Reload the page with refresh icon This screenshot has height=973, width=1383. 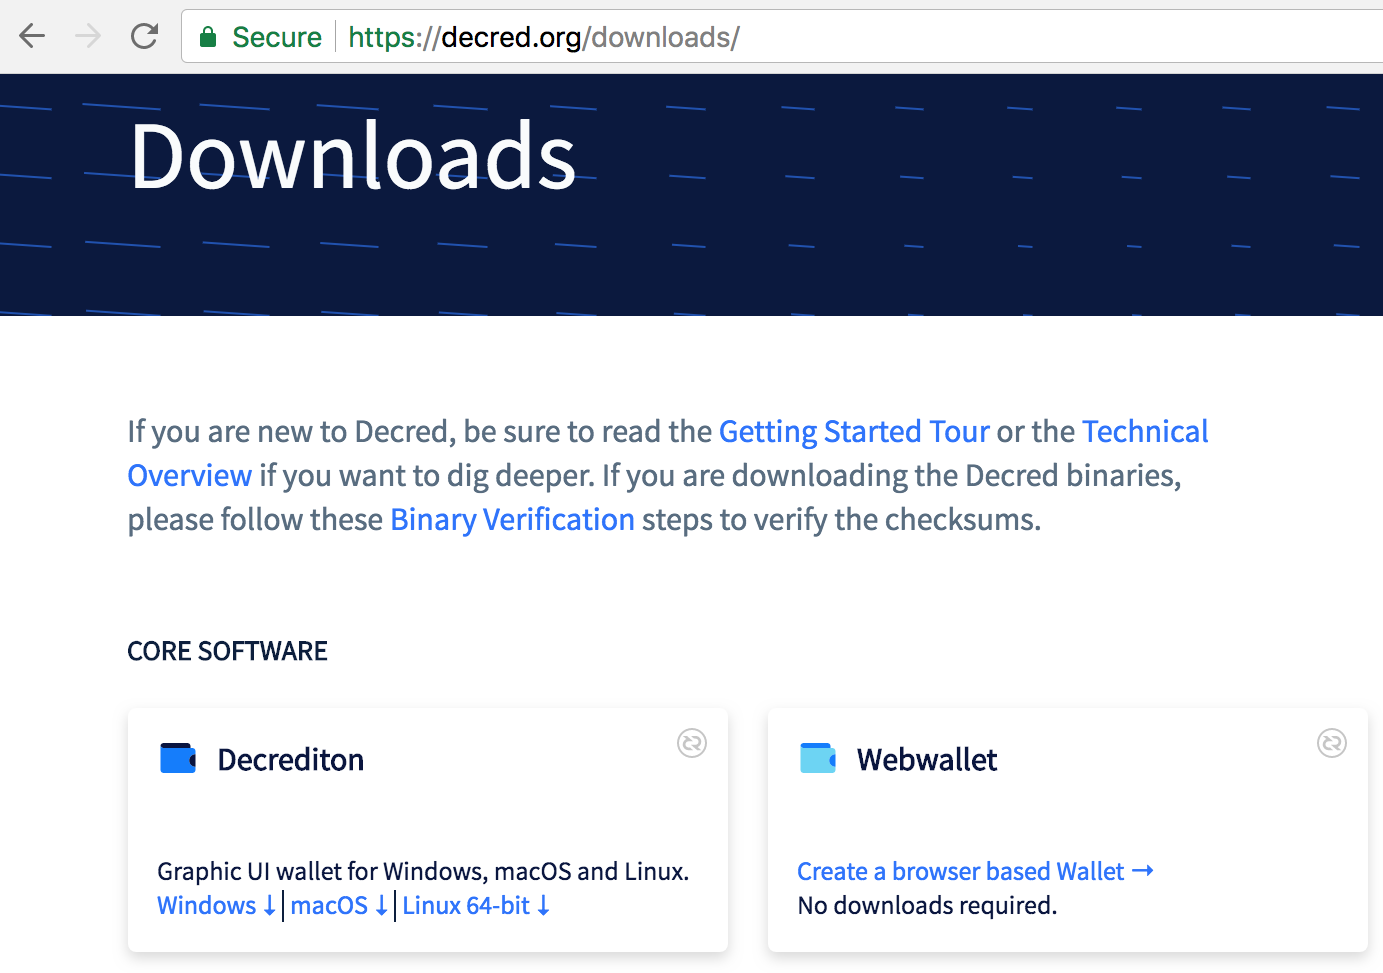pyautogui.click(x=145, y=37)
